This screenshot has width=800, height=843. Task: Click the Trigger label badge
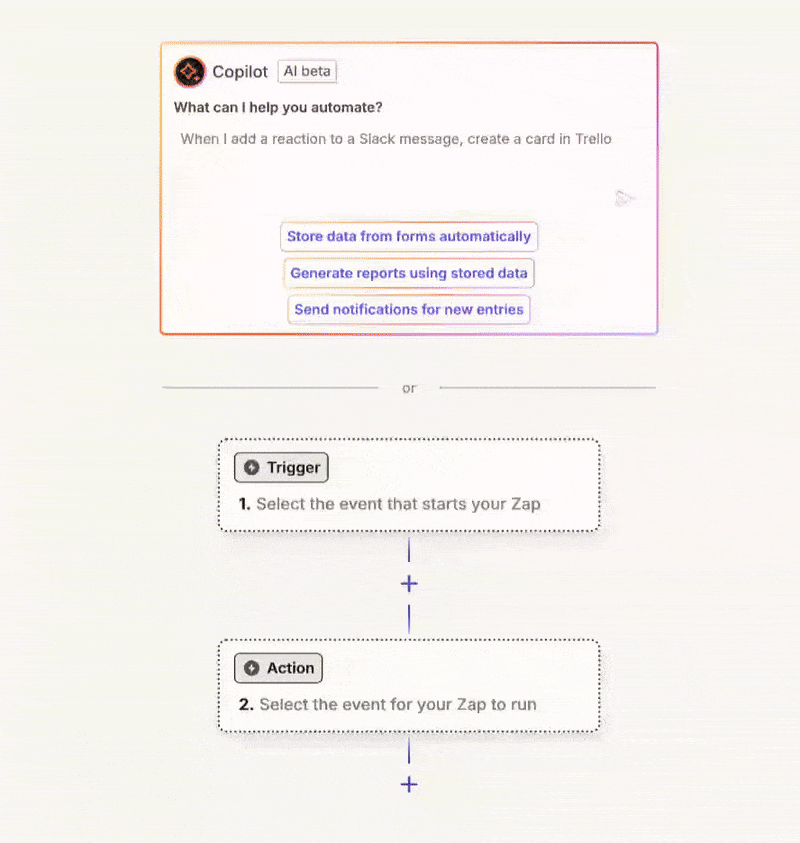(281, 467)
